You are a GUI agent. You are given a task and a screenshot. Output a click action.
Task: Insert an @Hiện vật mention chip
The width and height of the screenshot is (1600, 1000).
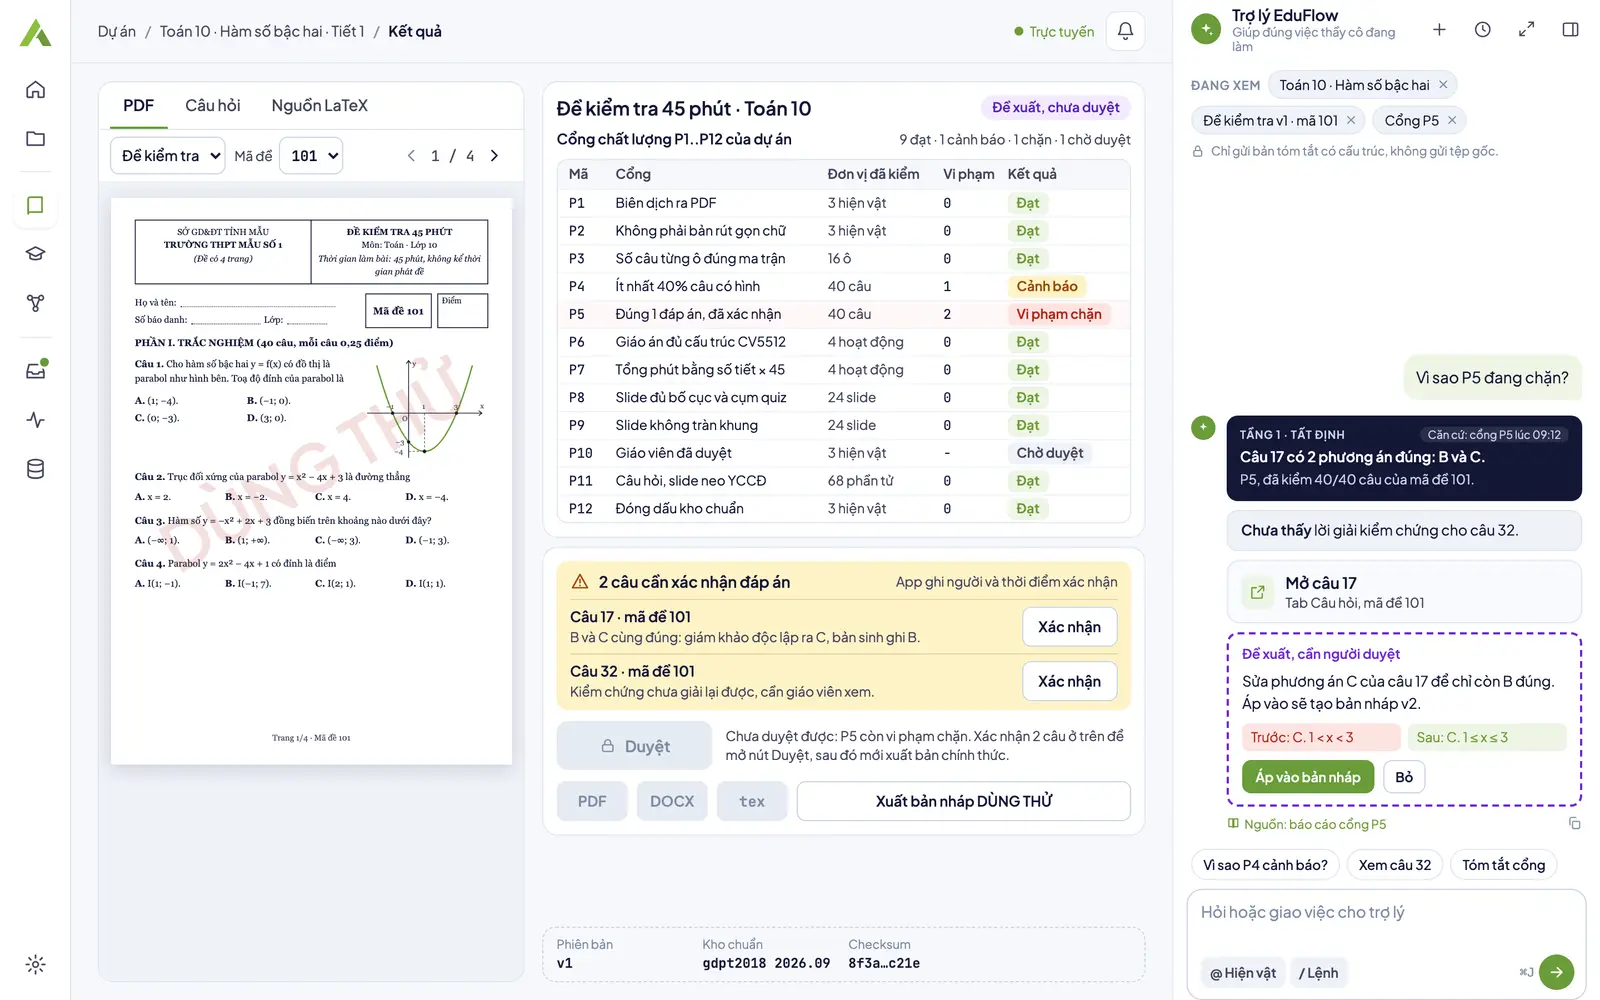pos(1242,973)
